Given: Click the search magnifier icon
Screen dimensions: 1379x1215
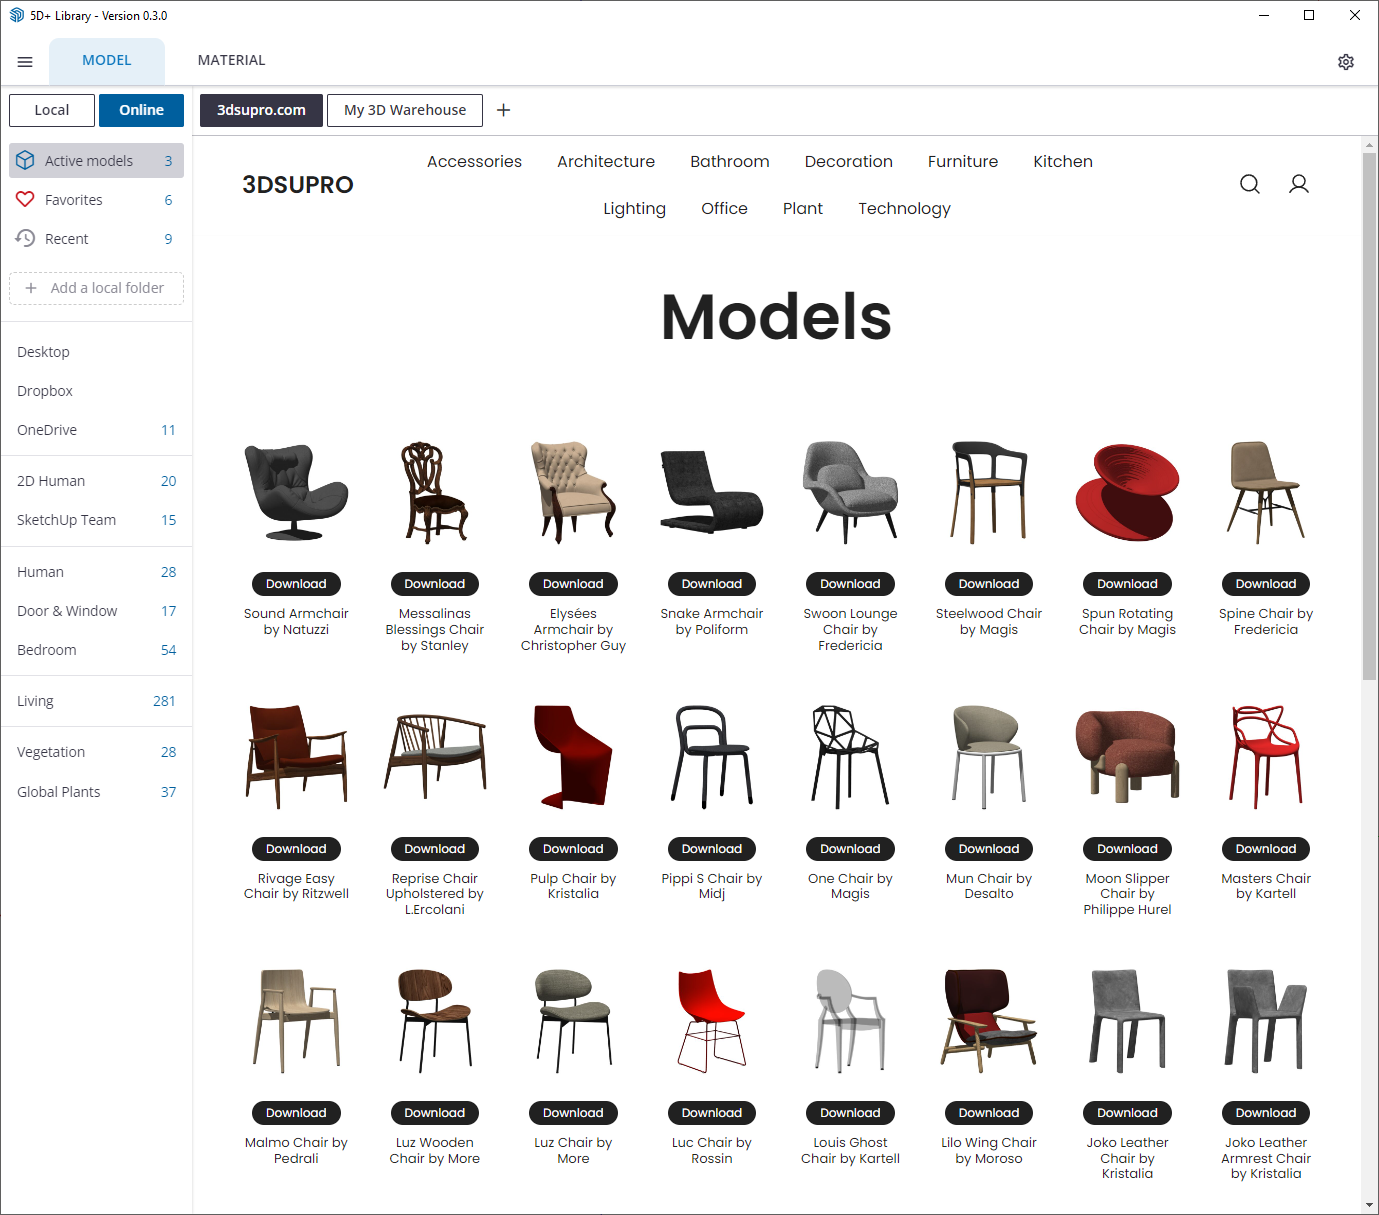Looking at the screenshot, I should click(x=1249, y=184).
